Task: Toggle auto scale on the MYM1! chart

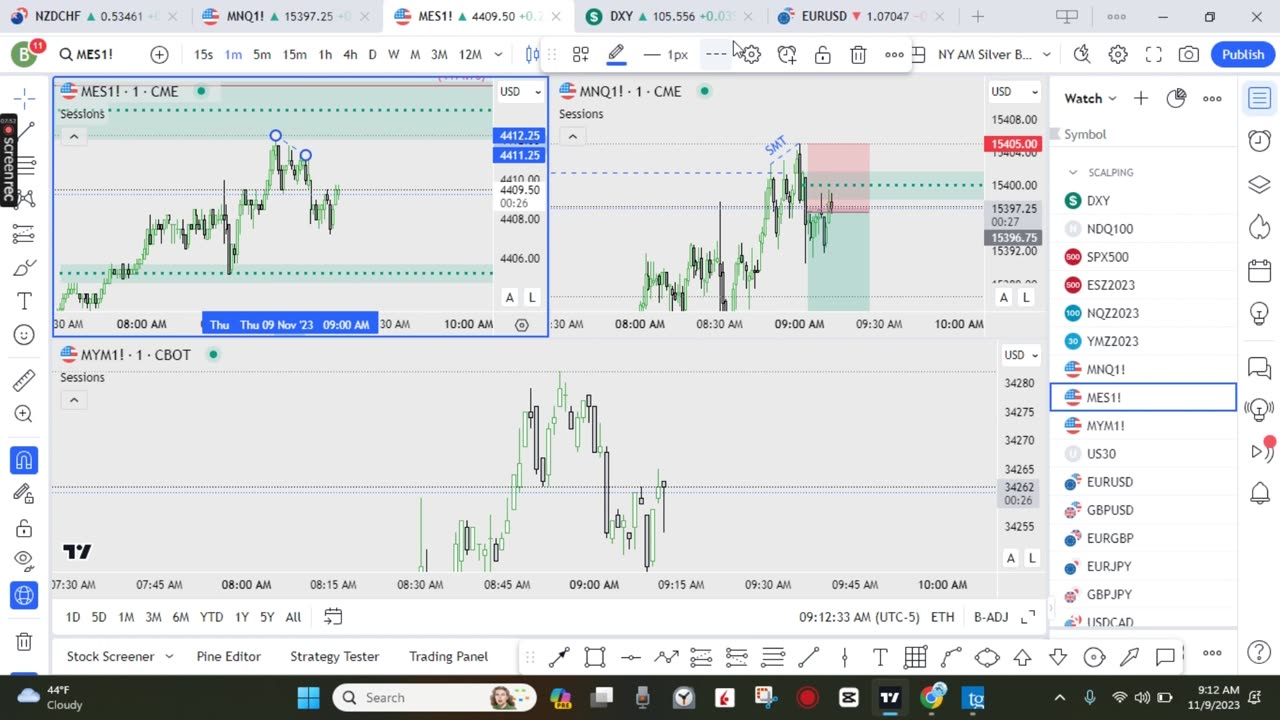Action: point(1010,559)
